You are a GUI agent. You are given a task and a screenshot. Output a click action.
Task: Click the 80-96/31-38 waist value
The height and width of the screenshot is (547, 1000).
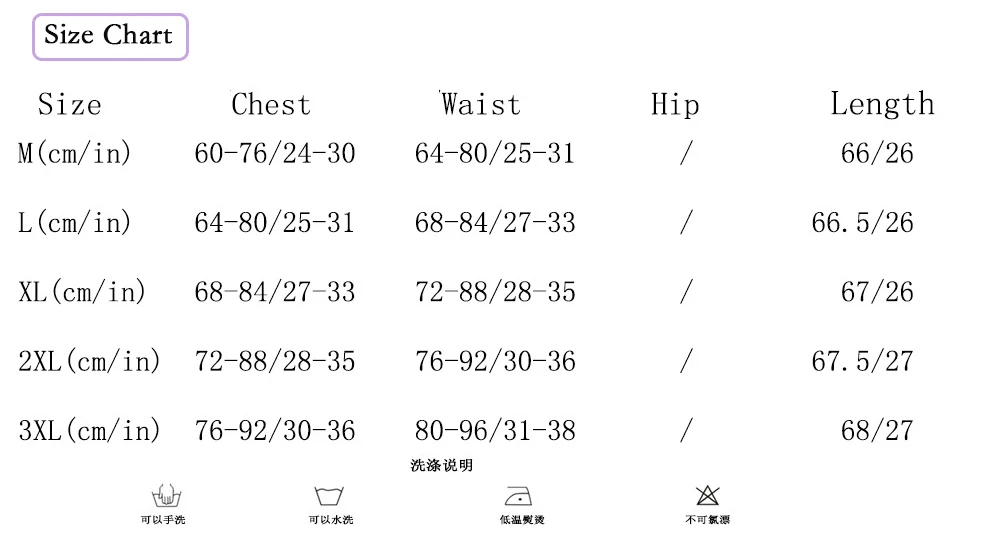tap(495, 431)
